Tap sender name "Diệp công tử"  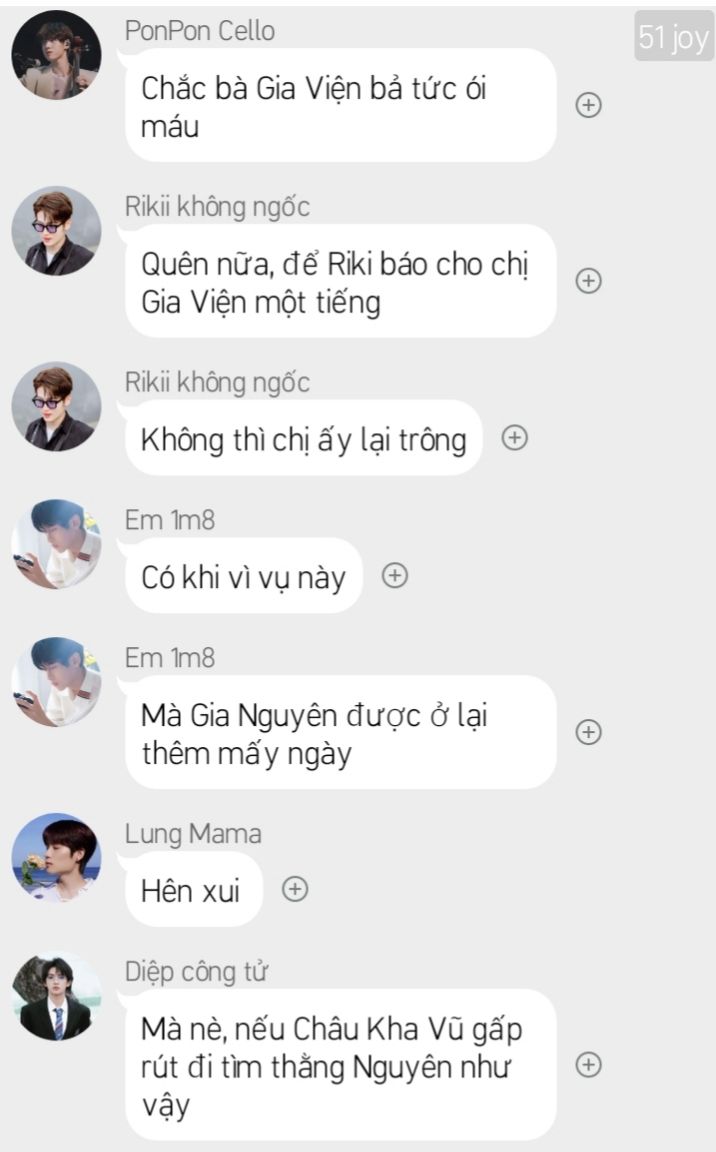click(x=196, y=972)
